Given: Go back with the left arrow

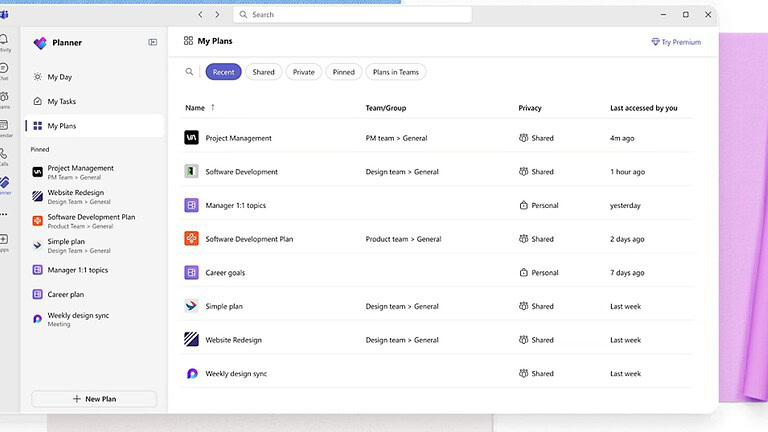Looking at the screenshot, I should tap(200, 15).
